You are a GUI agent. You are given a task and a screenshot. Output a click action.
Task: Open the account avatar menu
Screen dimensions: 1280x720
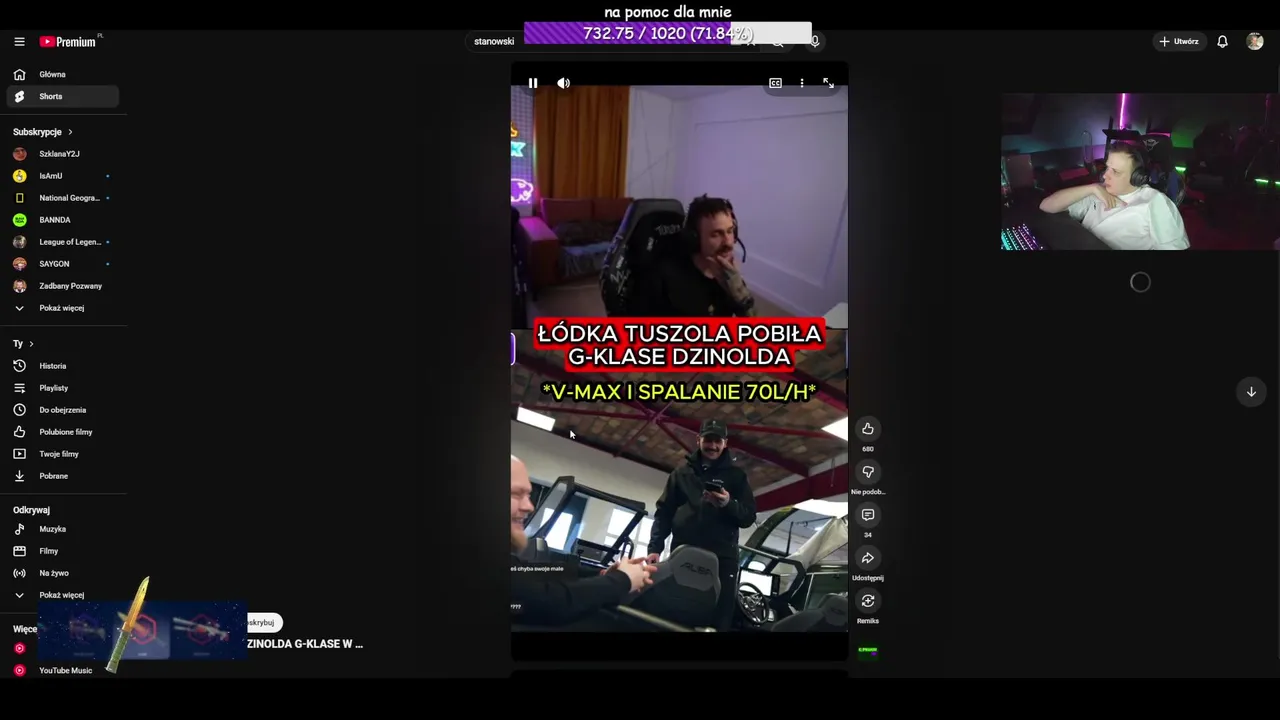click(x=1255, y=41)
